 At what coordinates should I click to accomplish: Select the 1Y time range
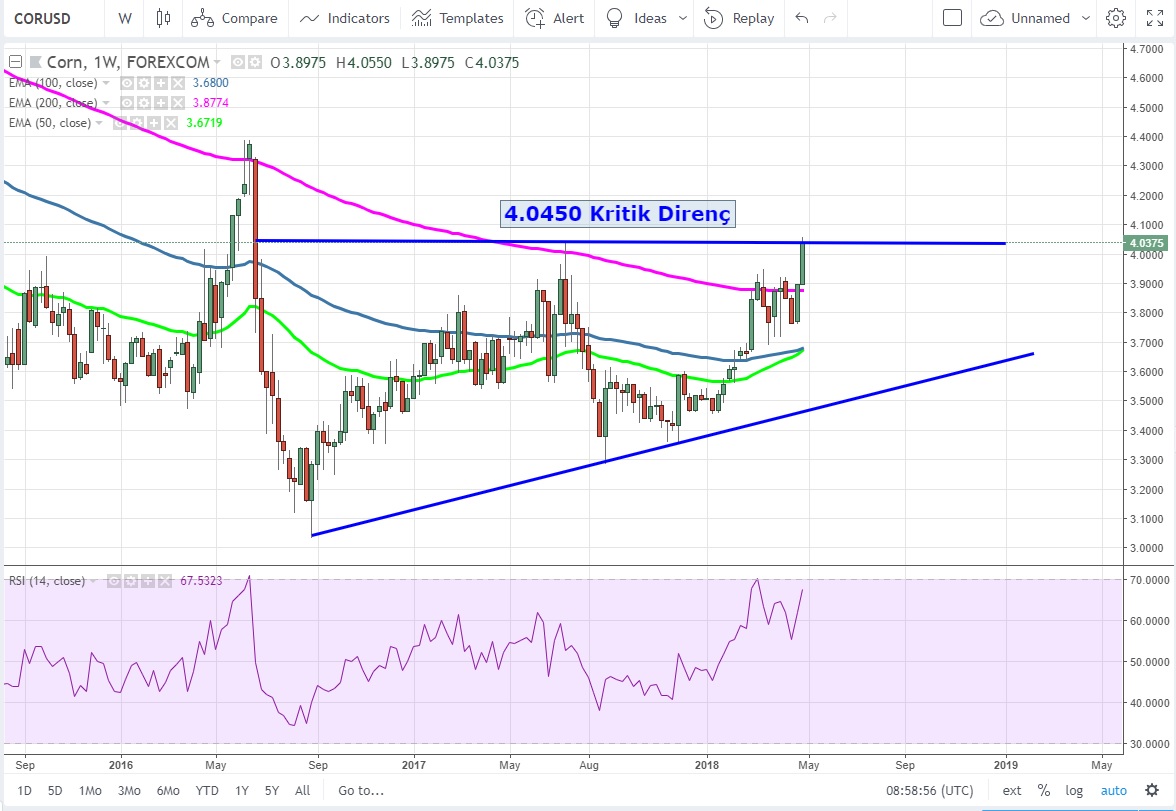[x=242, y=790]
